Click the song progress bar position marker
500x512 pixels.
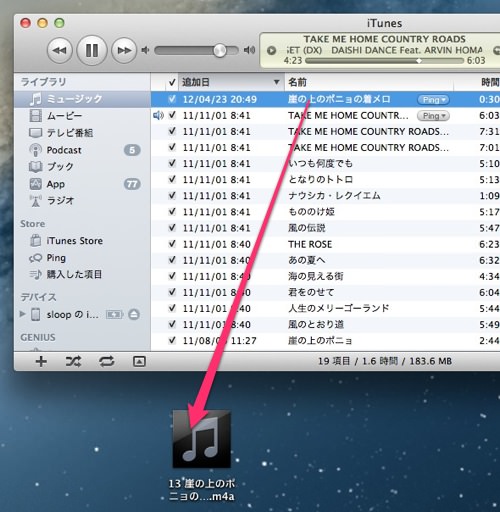[419, 61]
